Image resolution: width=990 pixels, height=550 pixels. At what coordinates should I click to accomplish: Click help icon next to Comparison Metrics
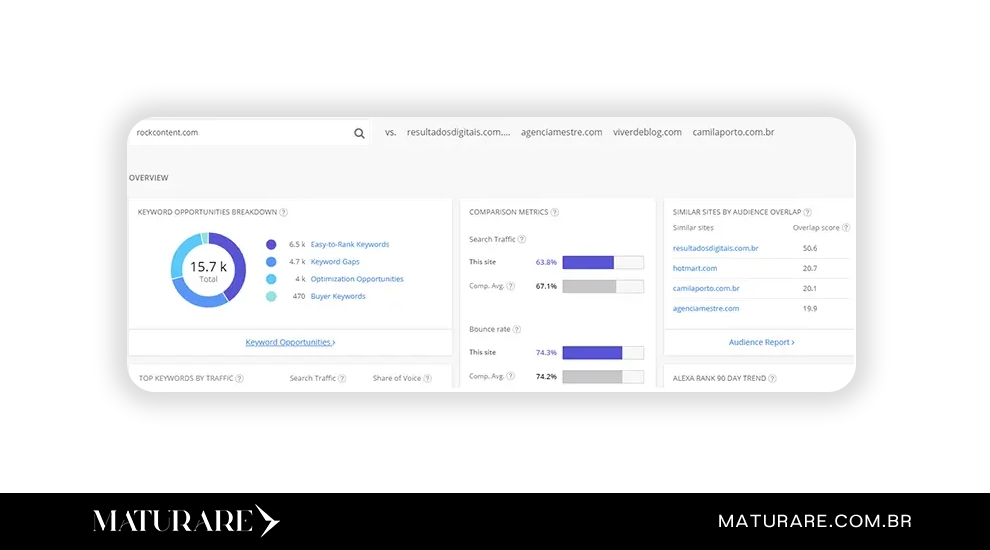coord(555,212)
